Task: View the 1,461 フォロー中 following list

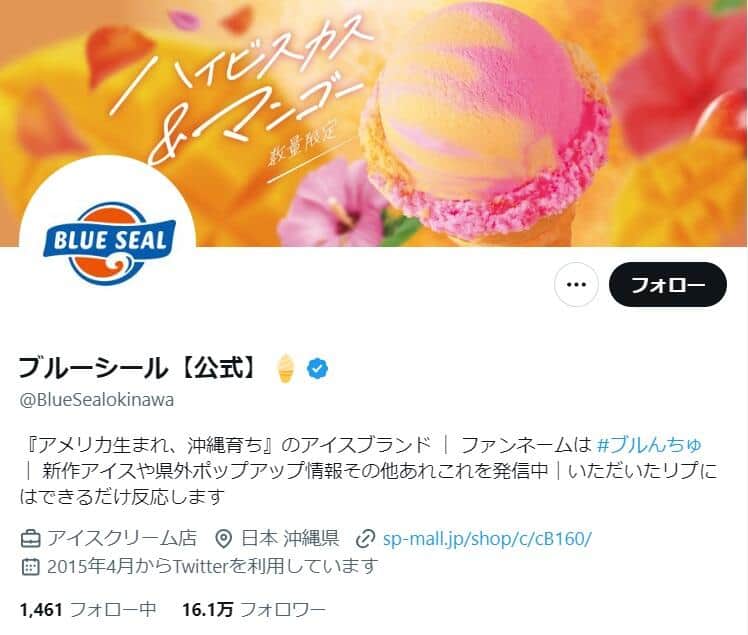Action: [88, 609]
